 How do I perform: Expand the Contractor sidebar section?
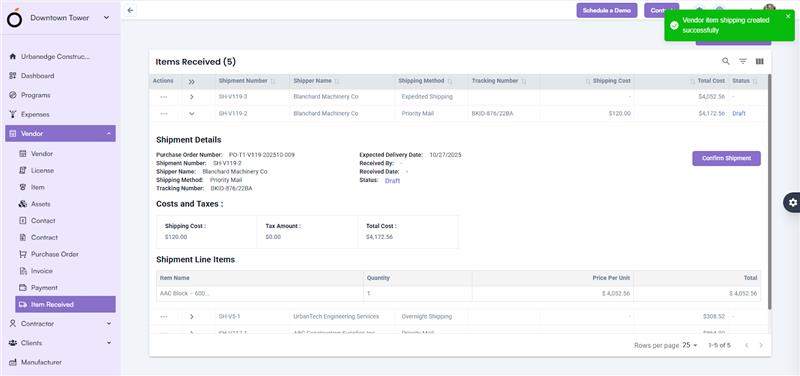(x=60, y=324)
